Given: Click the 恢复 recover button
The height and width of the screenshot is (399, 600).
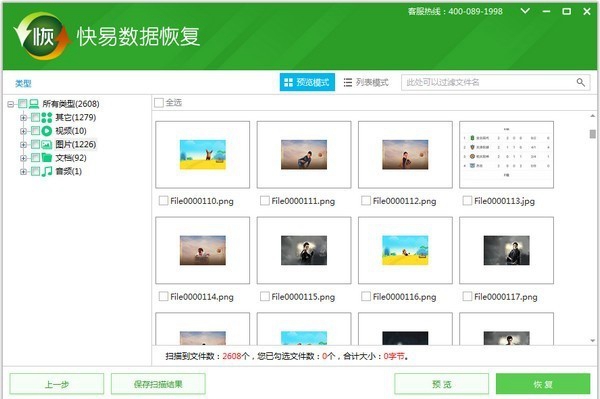Looking at the screenshot, I should 543,384.
